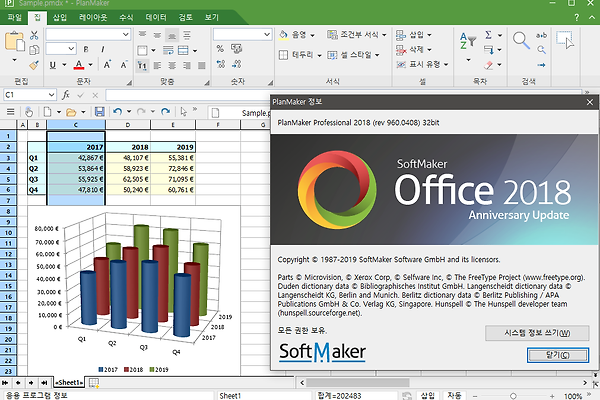Click the touch mode hand icon

point(29,112)
